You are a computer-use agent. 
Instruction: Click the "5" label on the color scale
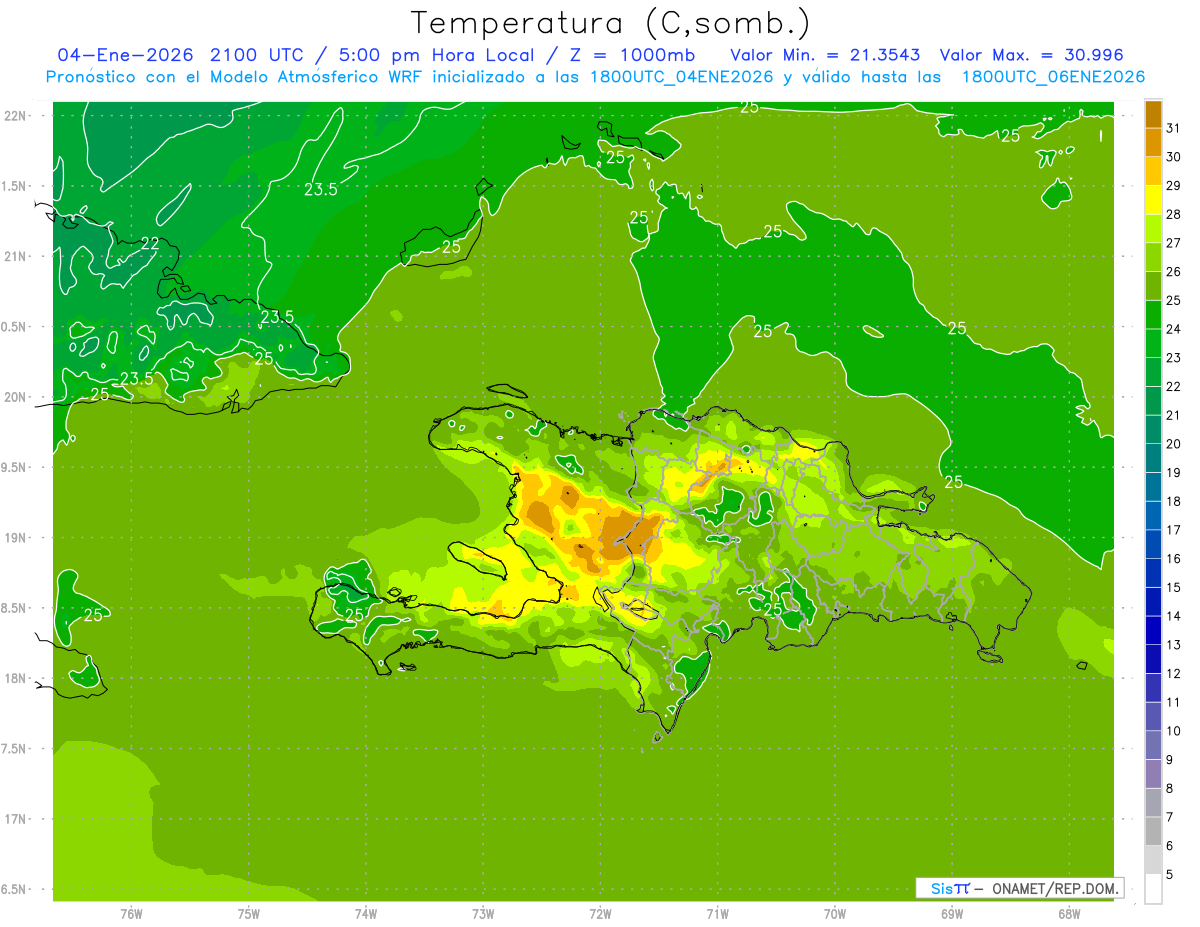(x=1170, y=874)
